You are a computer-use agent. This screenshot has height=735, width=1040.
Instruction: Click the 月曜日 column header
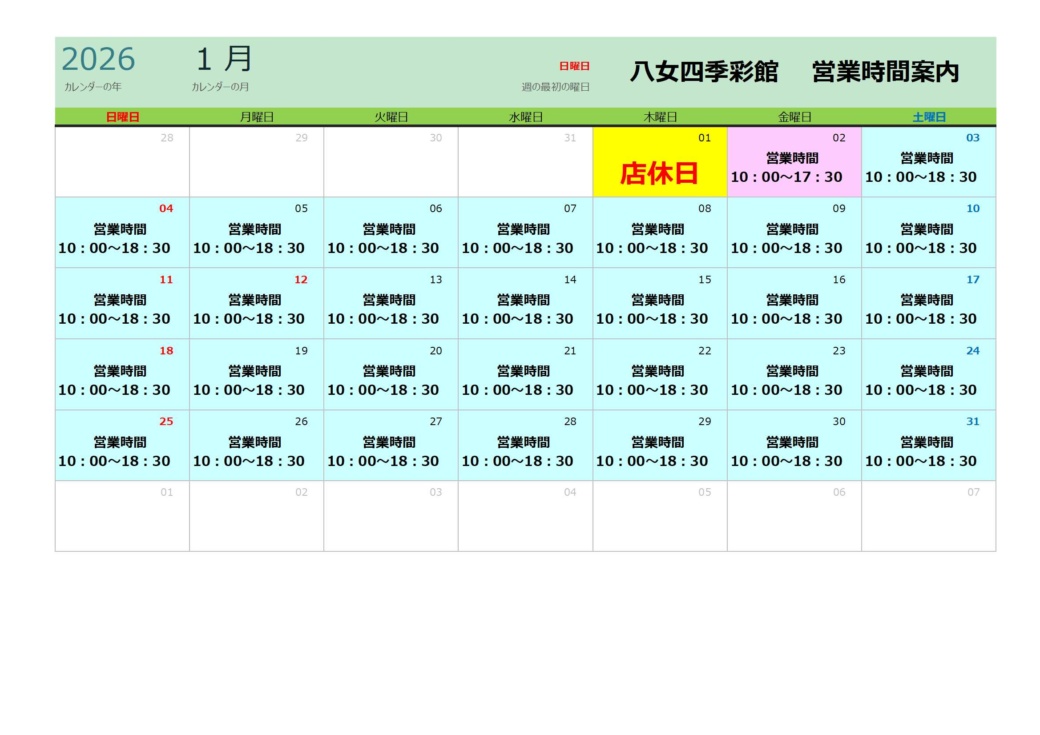(256, 117)
